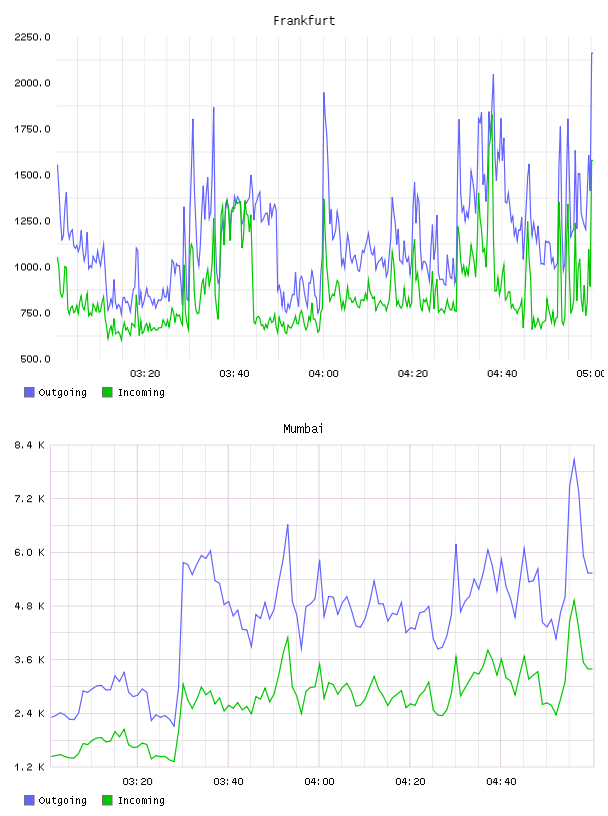608x816 pixels.
Task: Click the 03:20 time label in Frankfurt
Action: [145, 374]
